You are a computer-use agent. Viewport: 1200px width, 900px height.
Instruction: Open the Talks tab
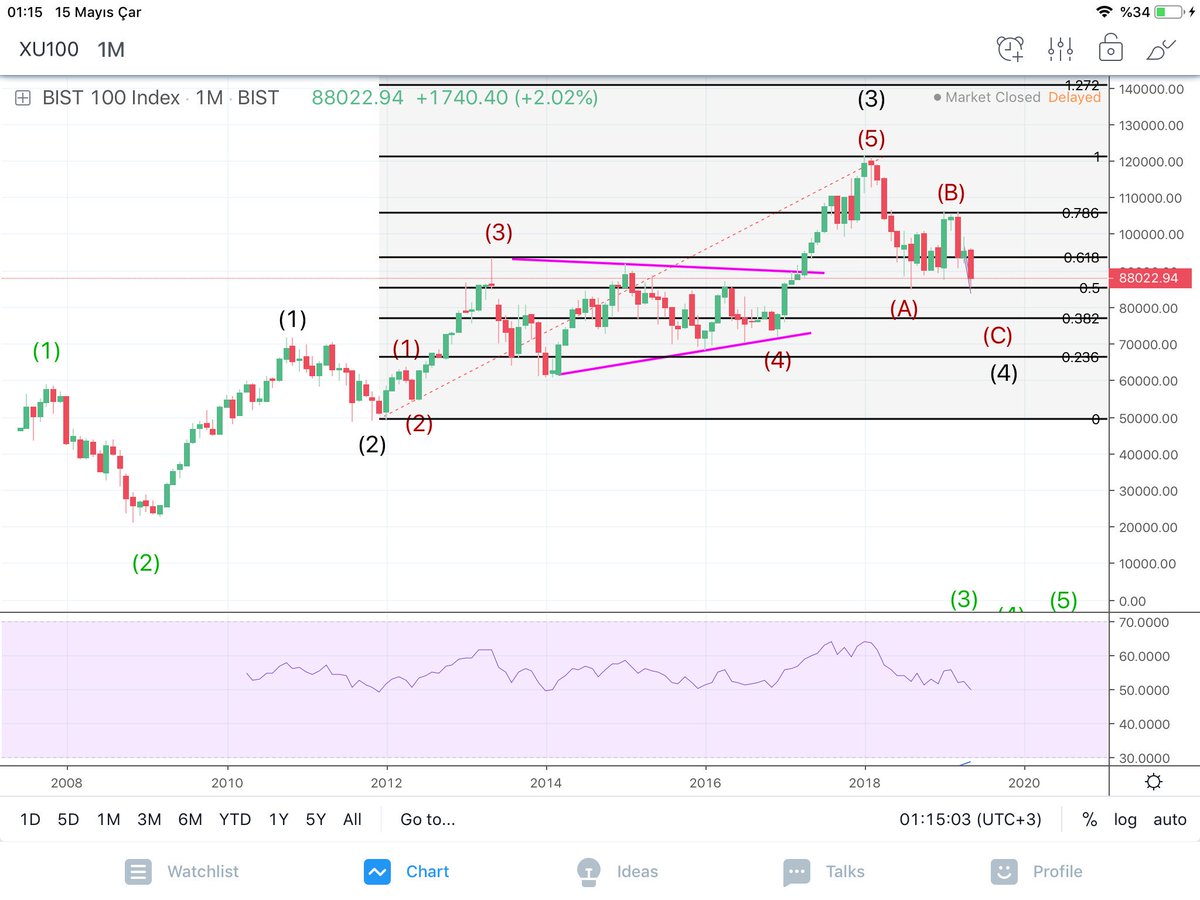pyautogui.click(x=824, y=871)
